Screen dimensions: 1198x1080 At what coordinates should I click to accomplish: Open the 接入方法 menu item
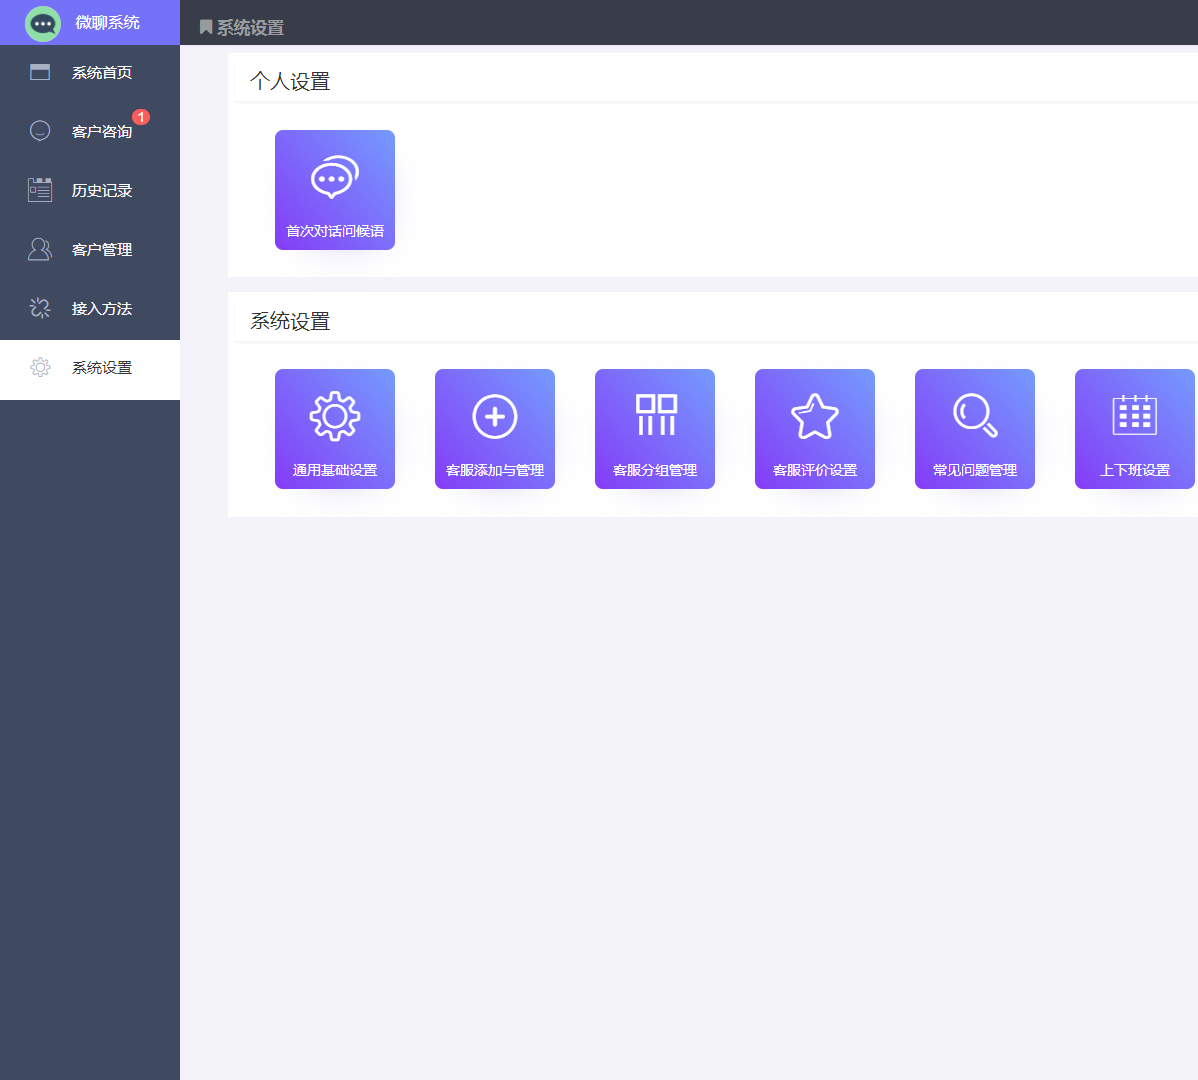[x=102, y=309]
